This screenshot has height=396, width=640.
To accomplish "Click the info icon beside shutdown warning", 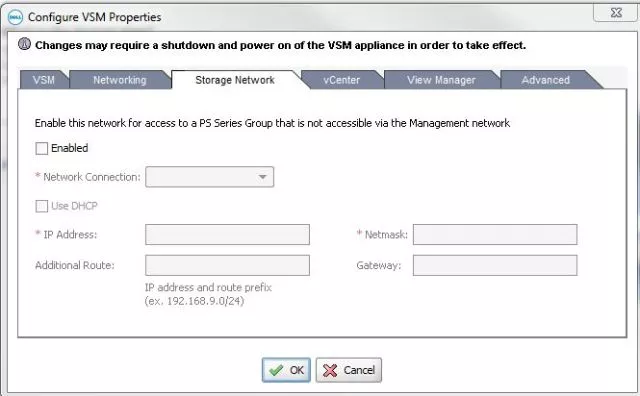I will tap(25, 44).
